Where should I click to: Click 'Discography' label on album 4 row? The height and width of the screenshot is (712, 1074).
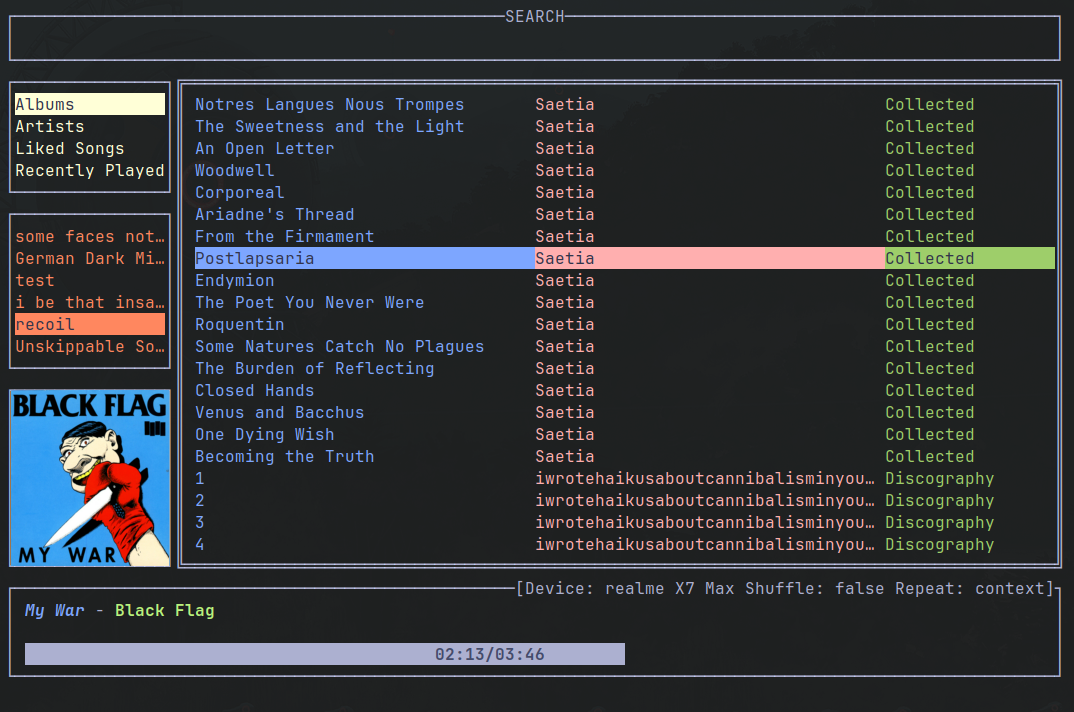(939, 545)
